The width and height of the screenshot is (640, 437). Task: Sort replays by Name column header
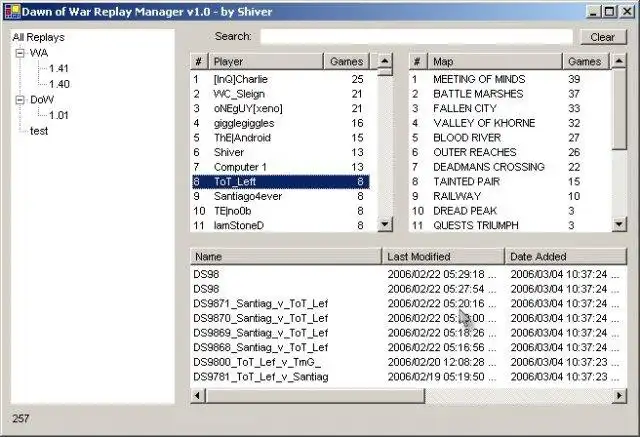286,257
